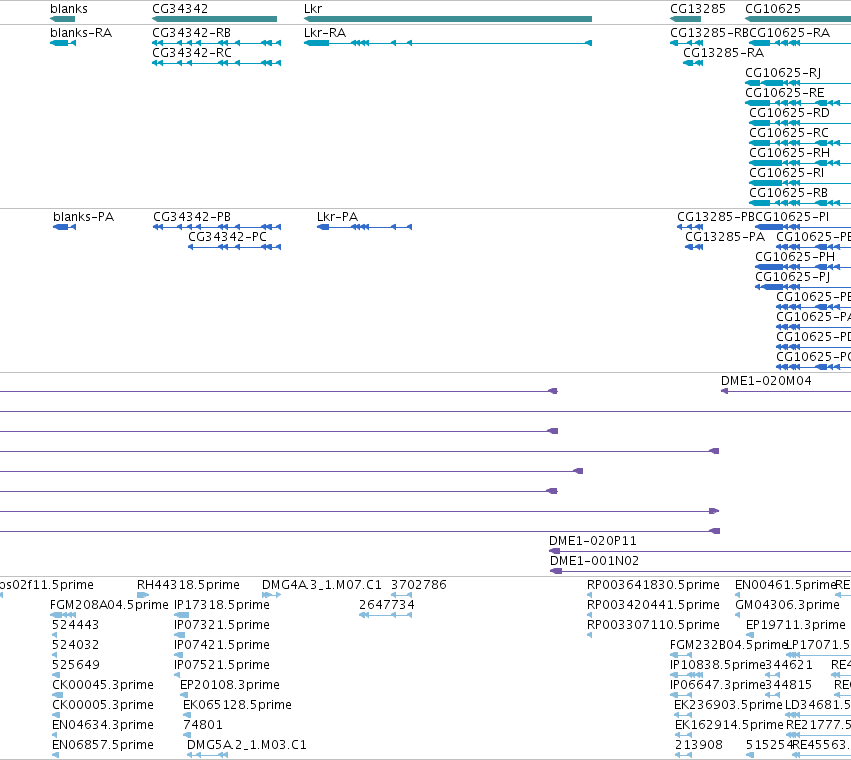Click the IP07321.5prime EST
This screenshot has height=760, width=851.
click(177, 635)
